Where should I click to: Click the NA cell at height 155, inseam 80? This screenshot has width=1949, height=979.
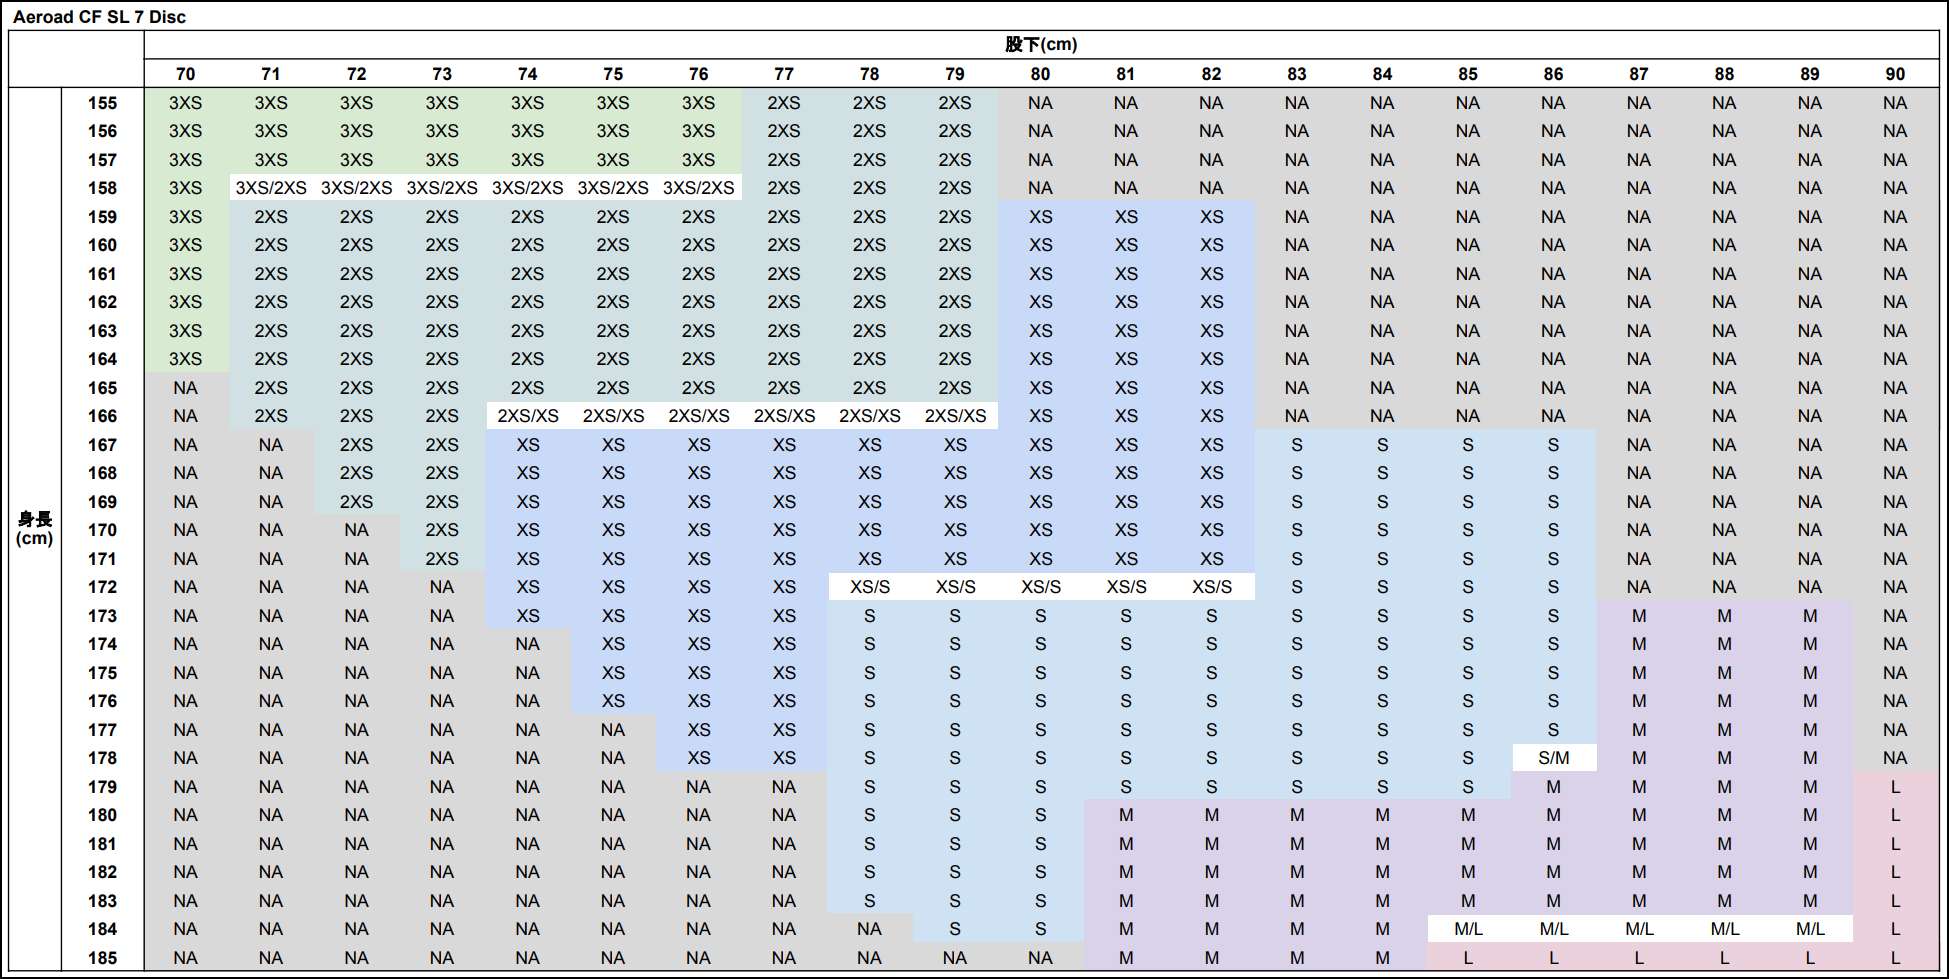1041,103
